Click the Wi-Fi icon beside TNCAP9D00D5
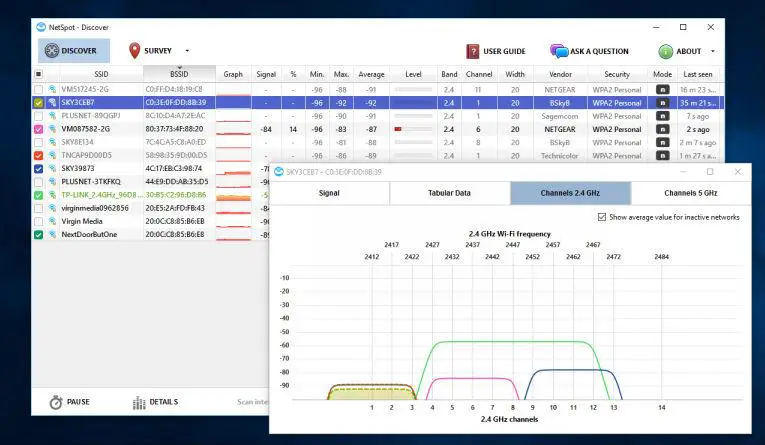The width and height of the screenshot is (765, 445). click(x=52, y=155)
